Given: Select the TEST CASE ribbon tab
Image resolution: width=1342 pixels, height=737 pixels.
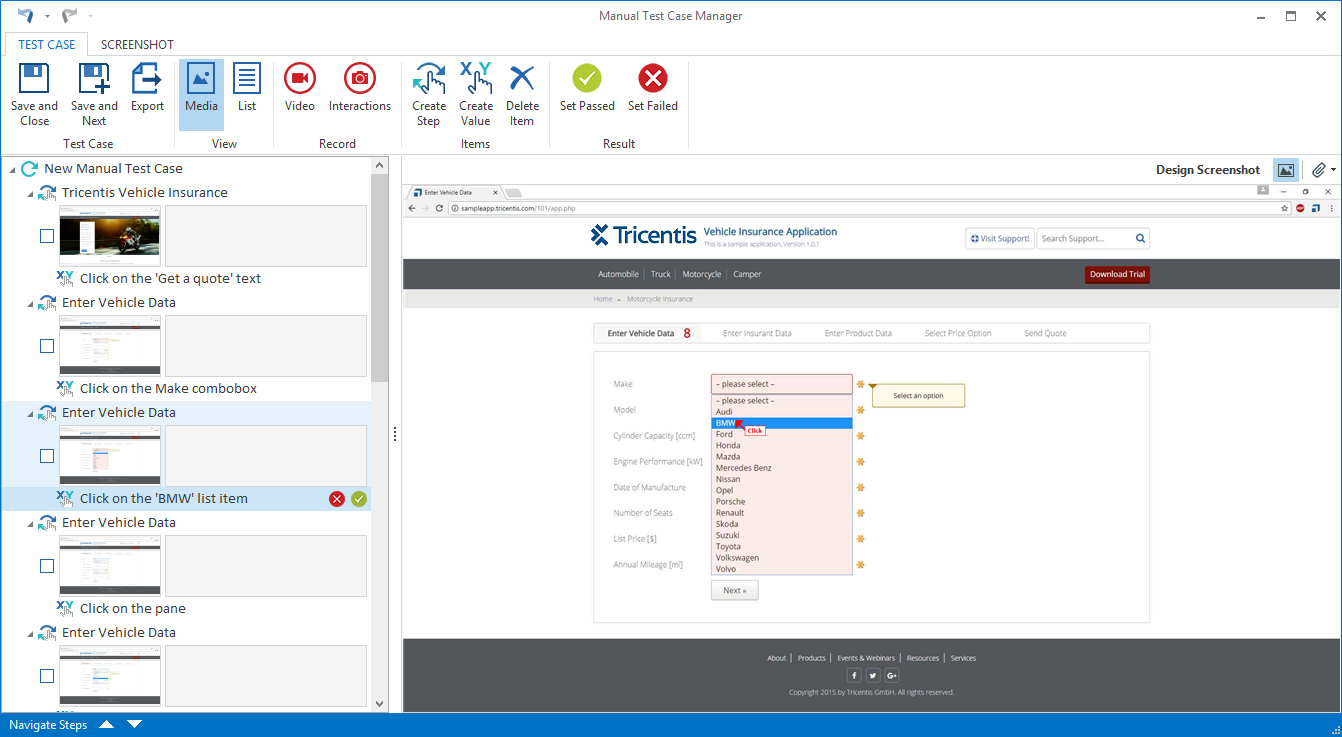Looking at the screenshot, I should 47,44.
